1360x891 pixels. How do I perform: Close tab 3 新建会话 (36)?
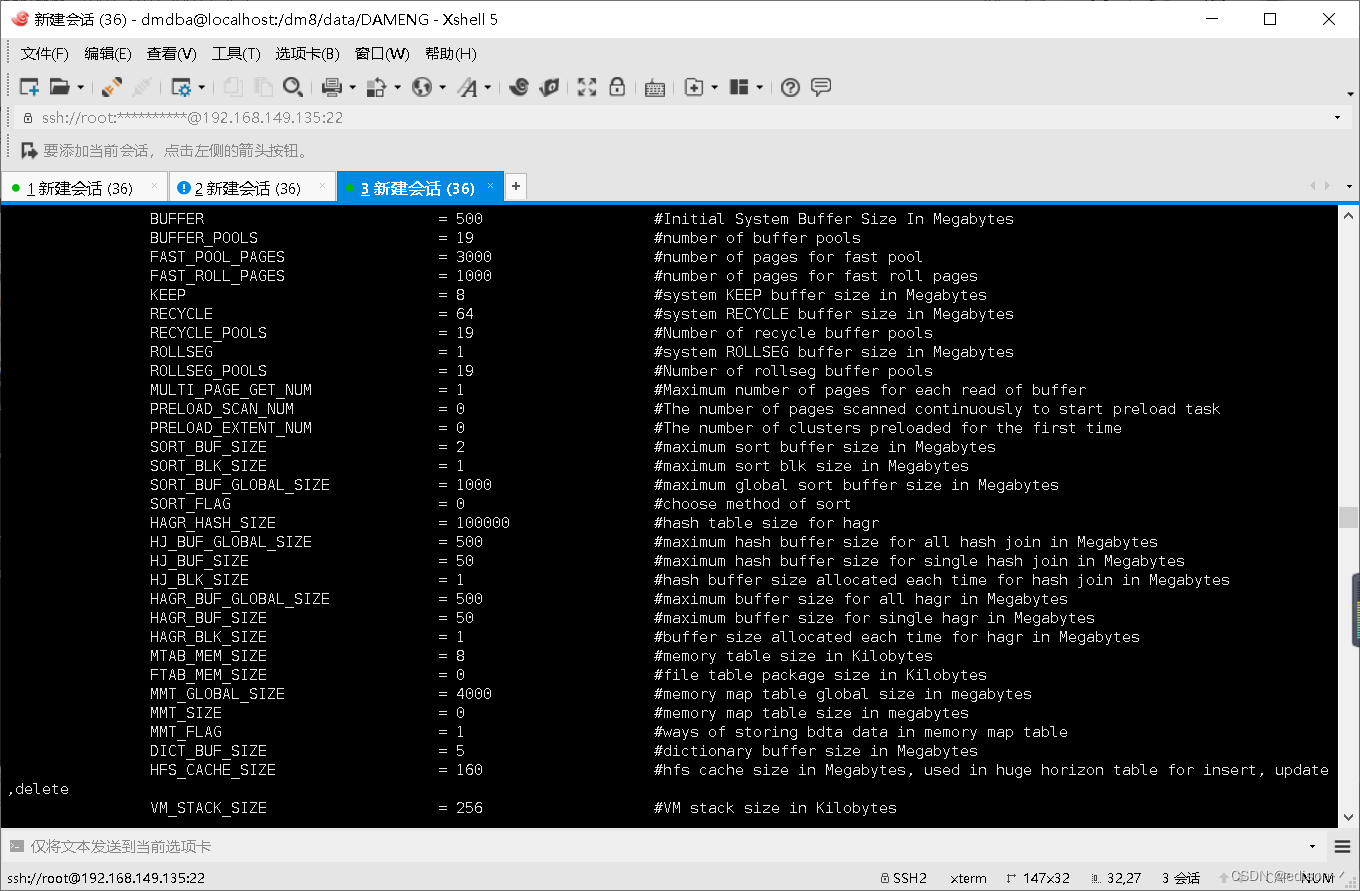[490, 186]
